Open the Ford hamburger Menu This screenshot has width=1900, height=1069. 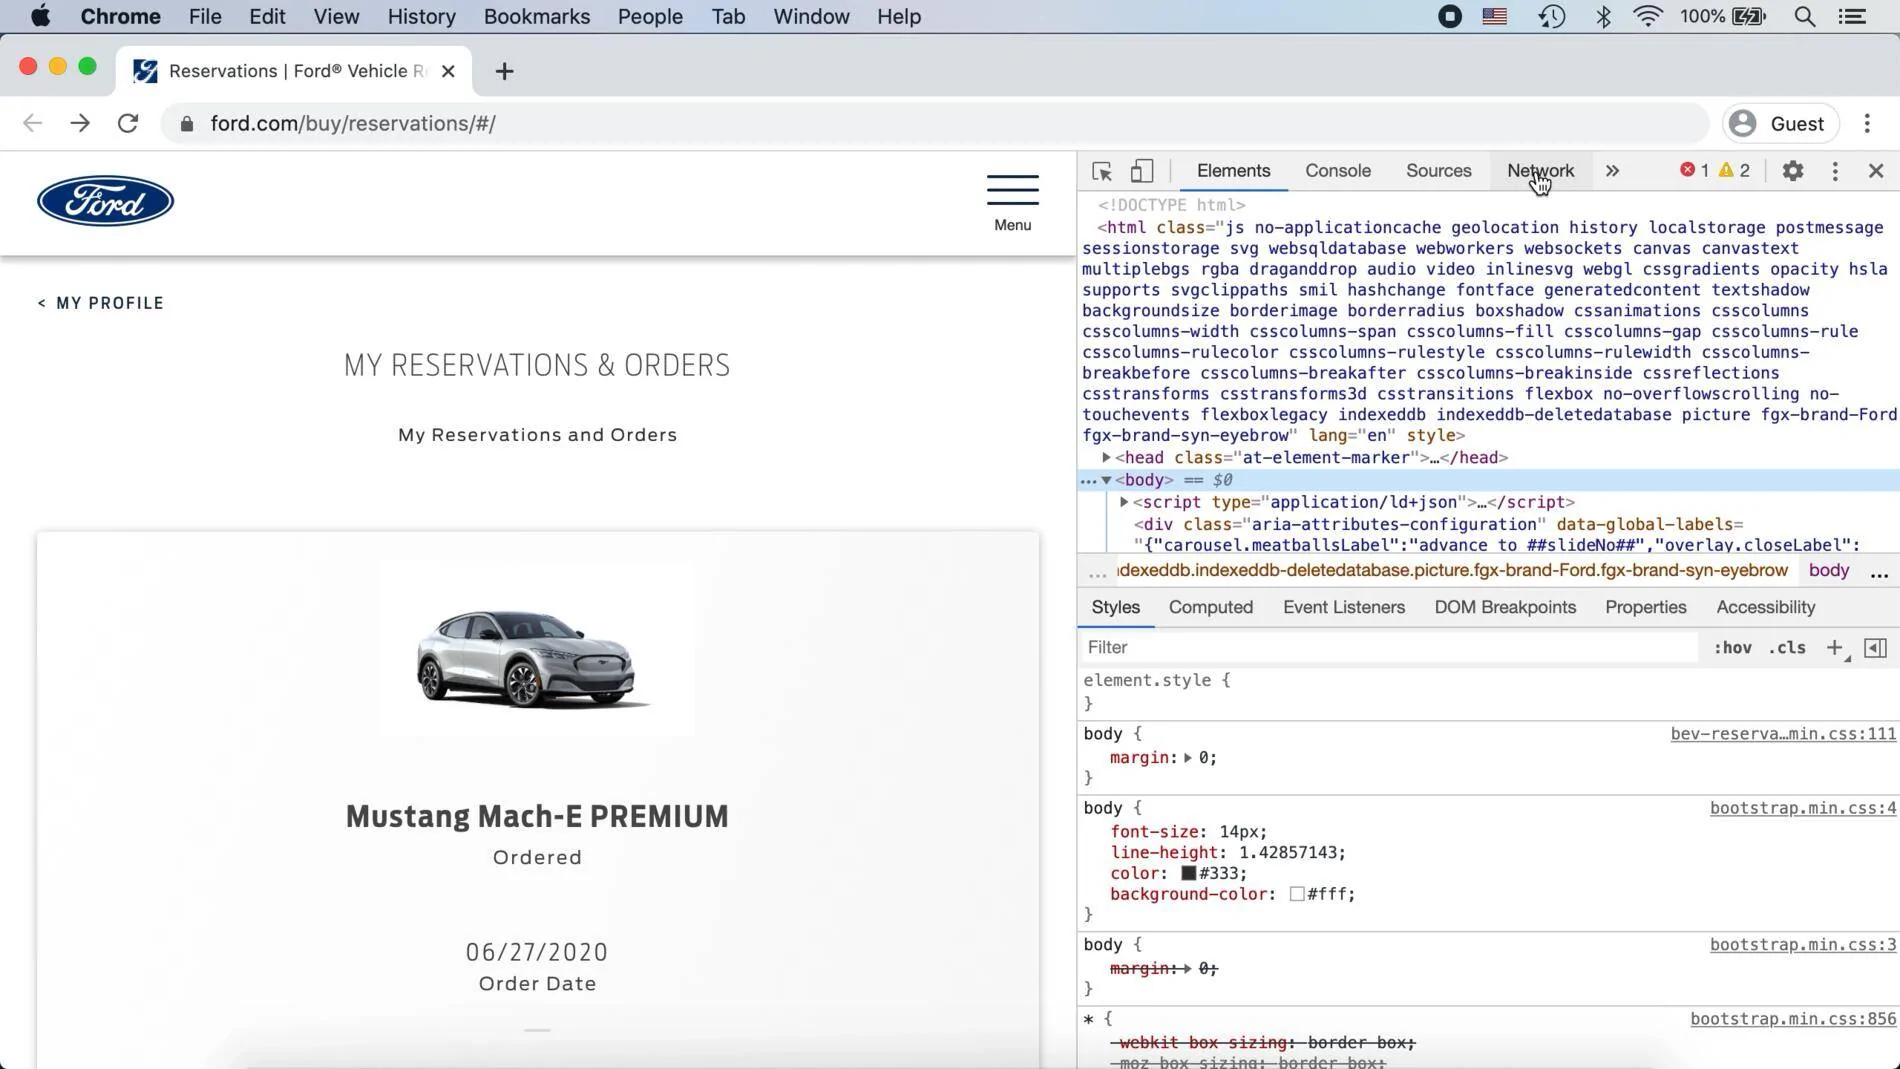[1012, 203]
